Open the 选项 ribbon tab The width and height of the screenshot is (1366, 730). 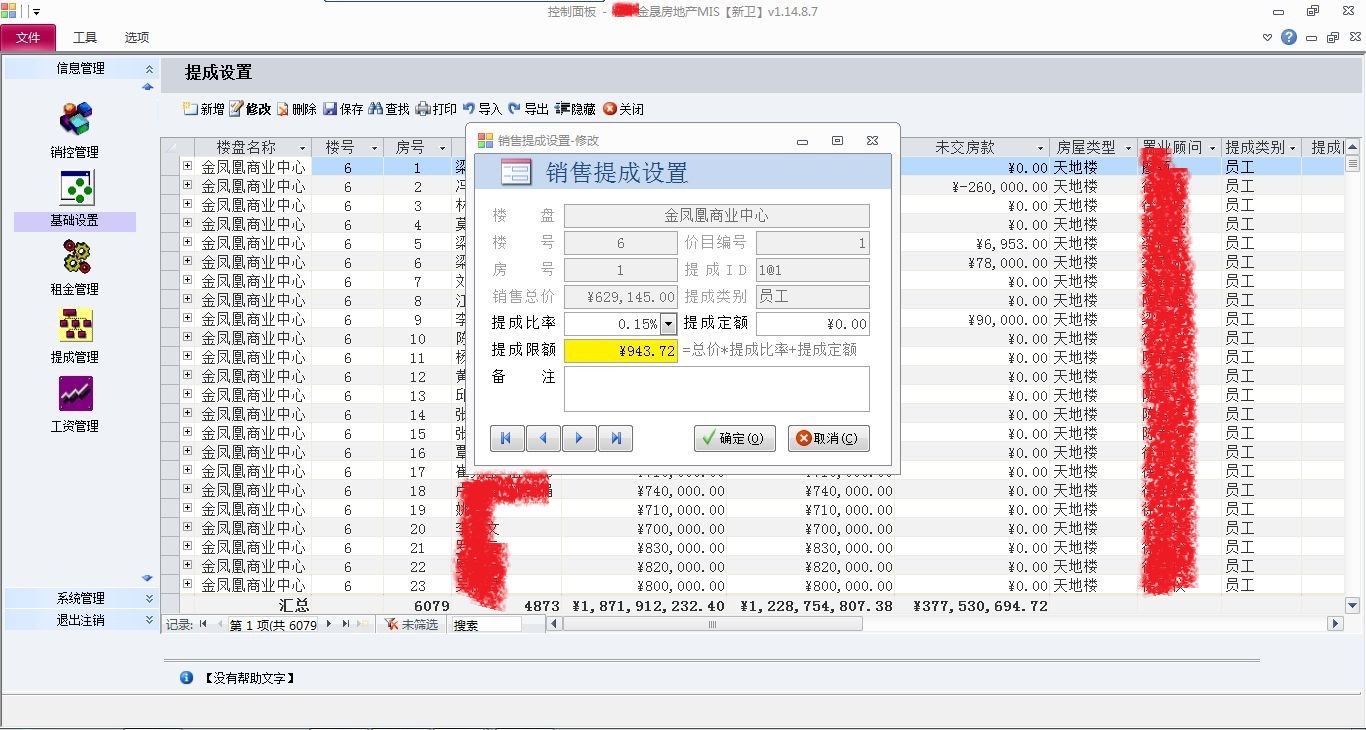(137, 37)
